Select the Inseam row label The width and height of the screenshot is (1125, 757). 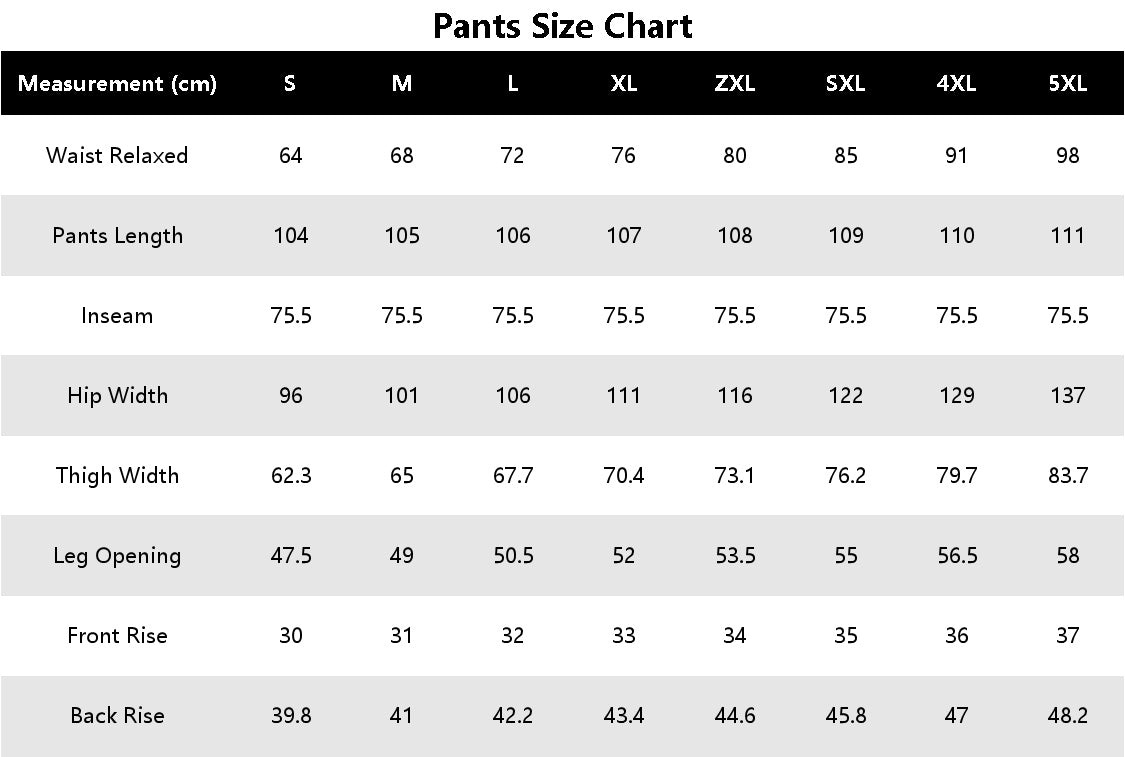point(117,316)
